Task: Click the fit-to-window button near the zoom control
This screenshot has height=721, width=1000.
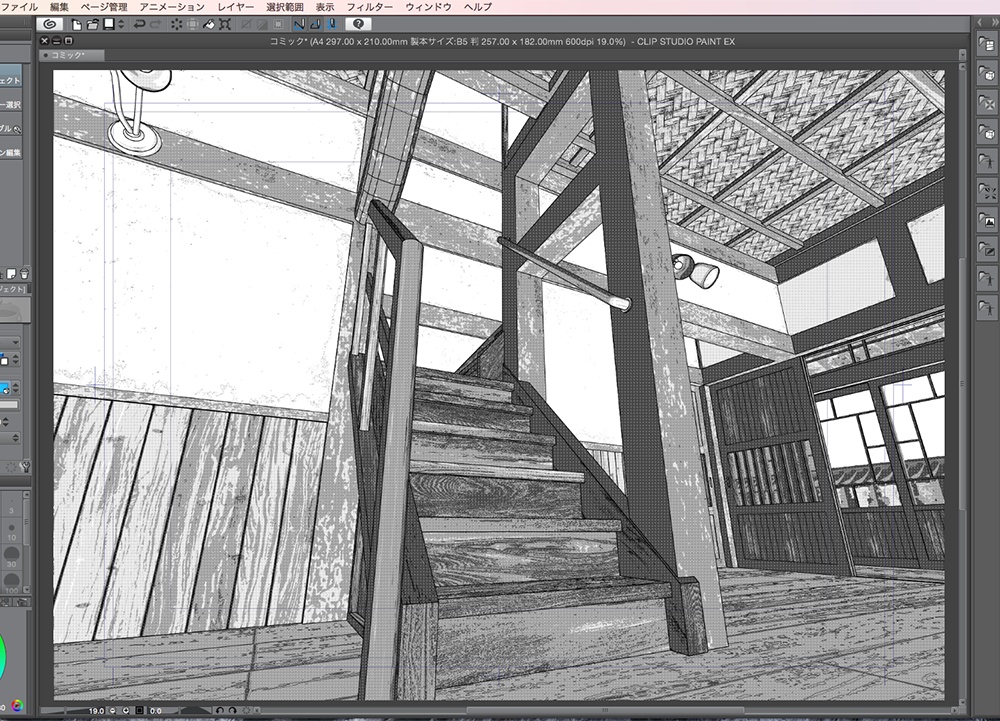Action: 139,709
